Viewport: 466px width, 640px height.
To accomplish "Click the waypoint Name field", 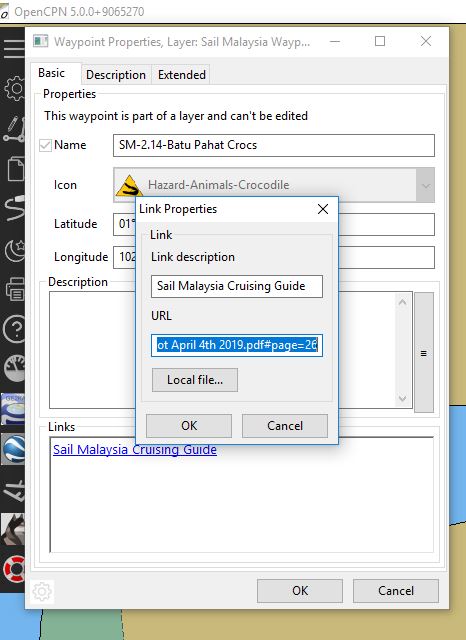I will 274,145.
